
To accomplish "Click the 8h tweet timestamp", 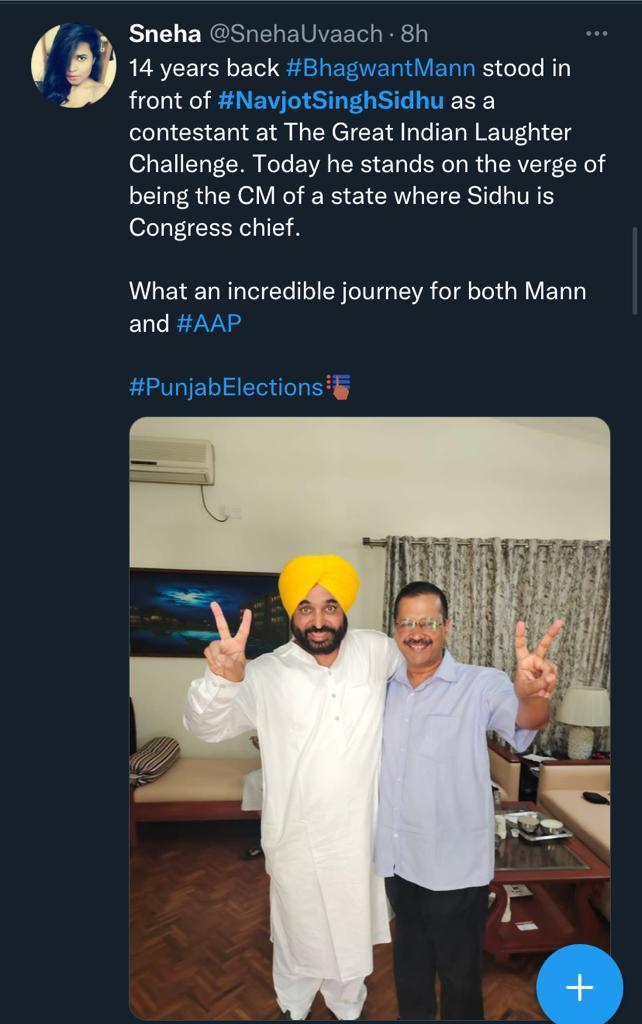I will click(414, 34).
